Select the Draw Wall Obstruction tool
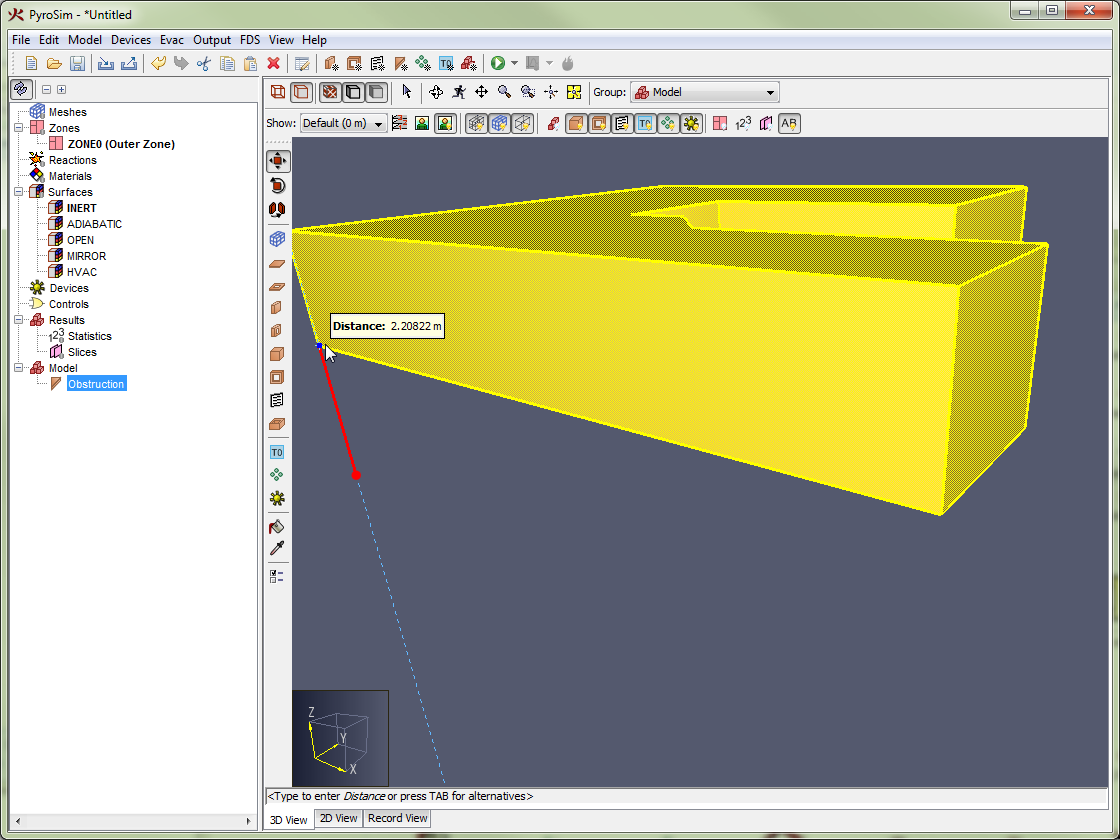This screenshot has height=840, width=1120. [277, 308]
